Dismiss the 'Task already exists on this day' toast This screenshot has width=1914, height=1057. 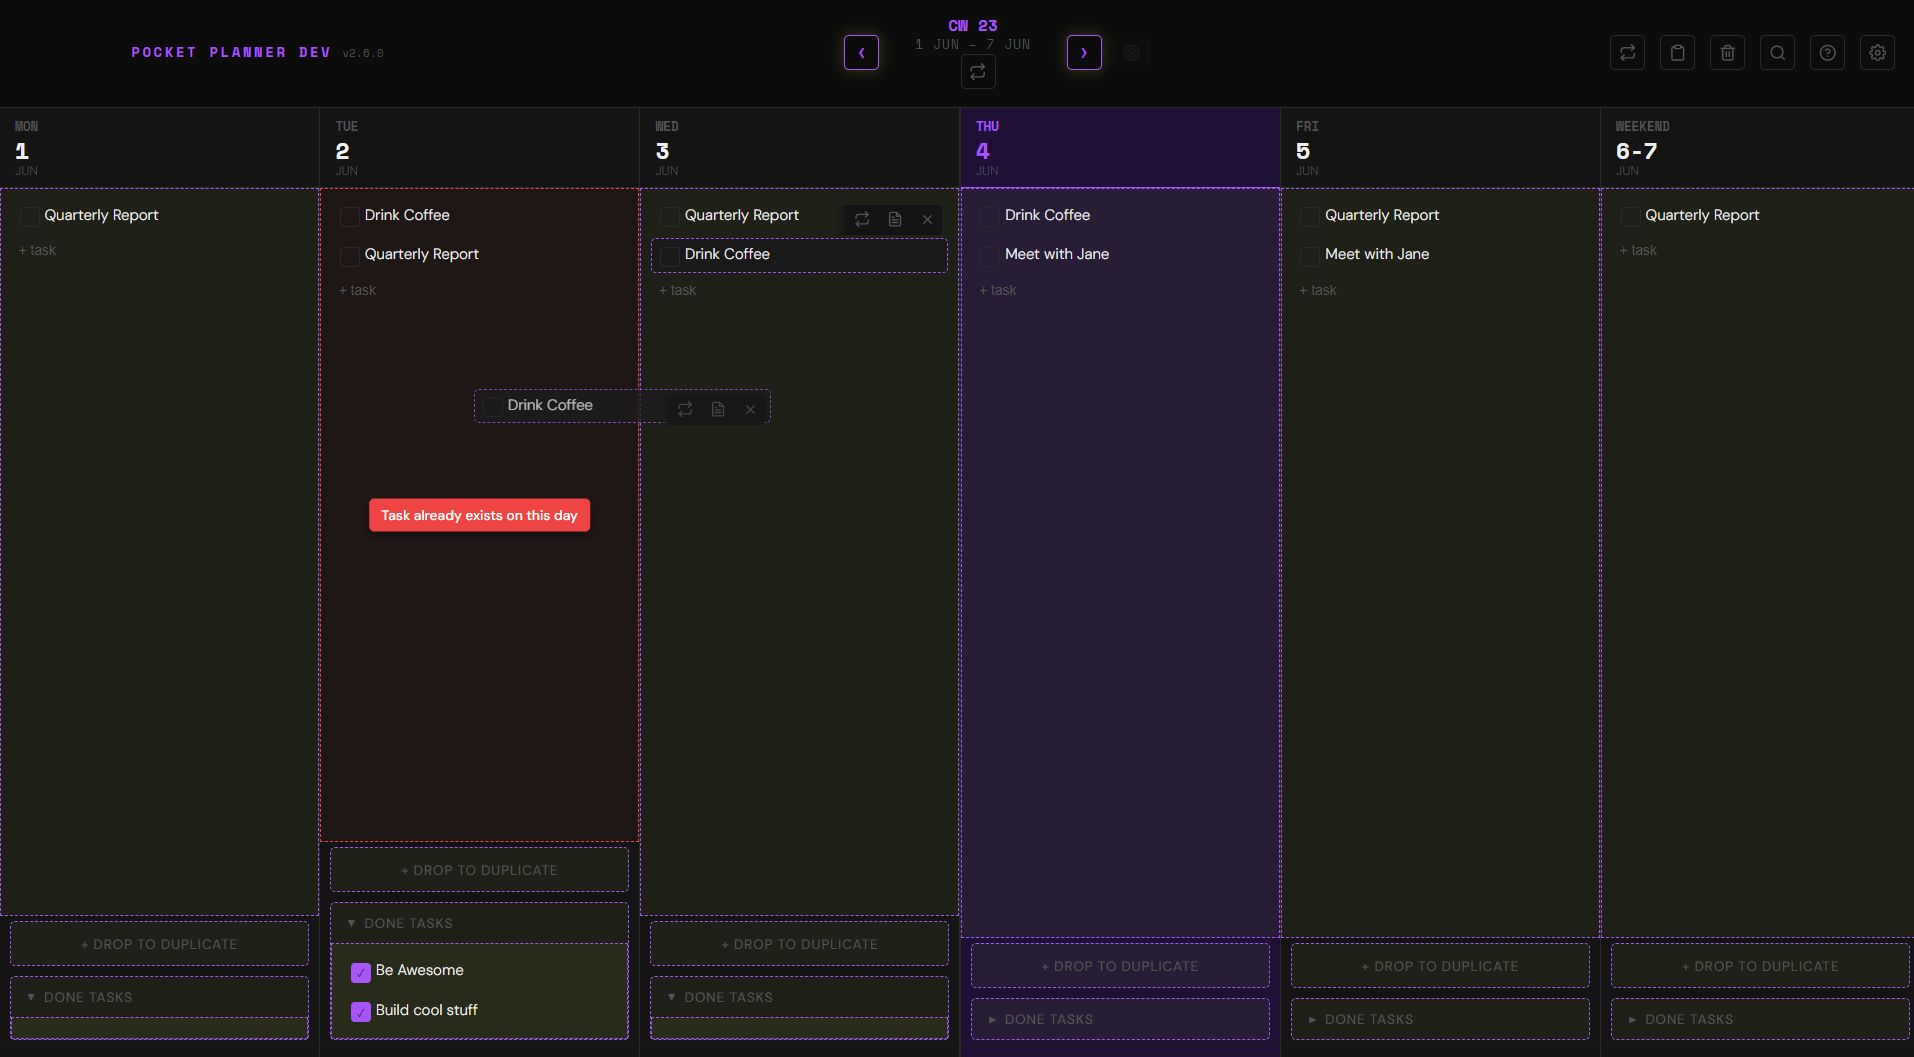[x=479, y=515]
